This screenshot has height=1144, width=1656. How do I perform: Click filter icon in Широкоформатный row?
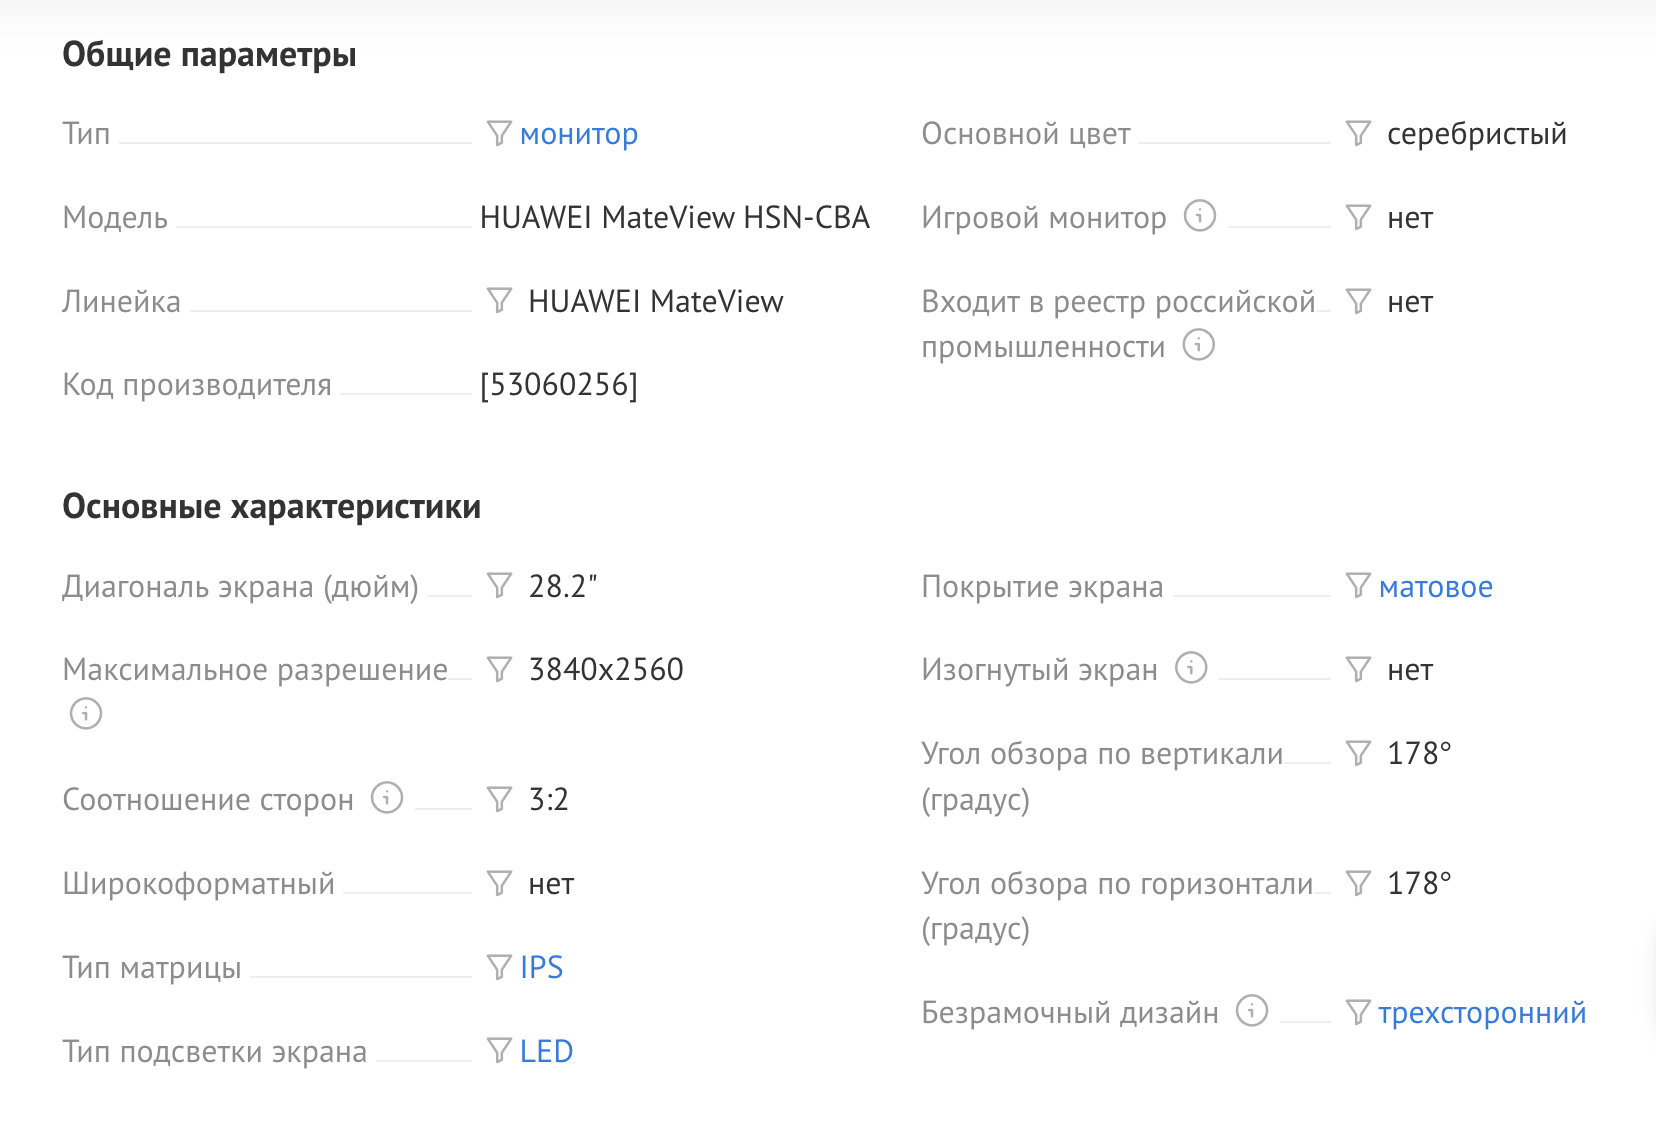click(499, 883)
